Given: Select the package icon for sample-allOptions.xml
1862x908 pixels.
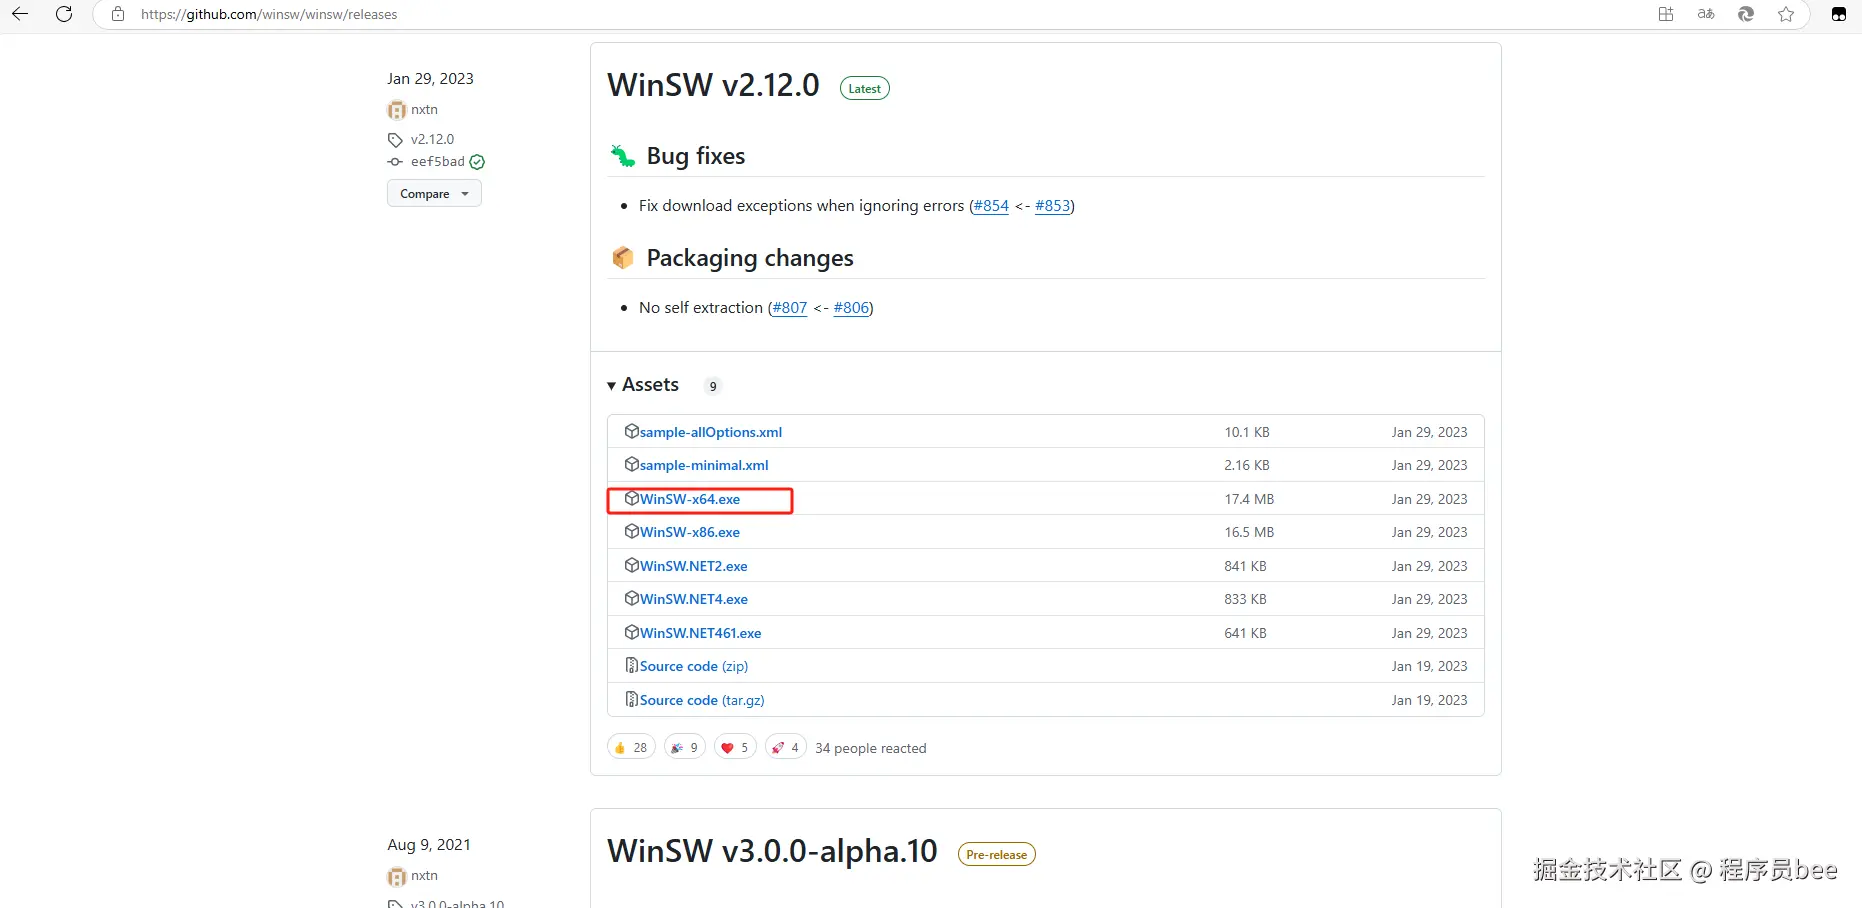Looking at the screenshot, I should [x=631, y=431].
